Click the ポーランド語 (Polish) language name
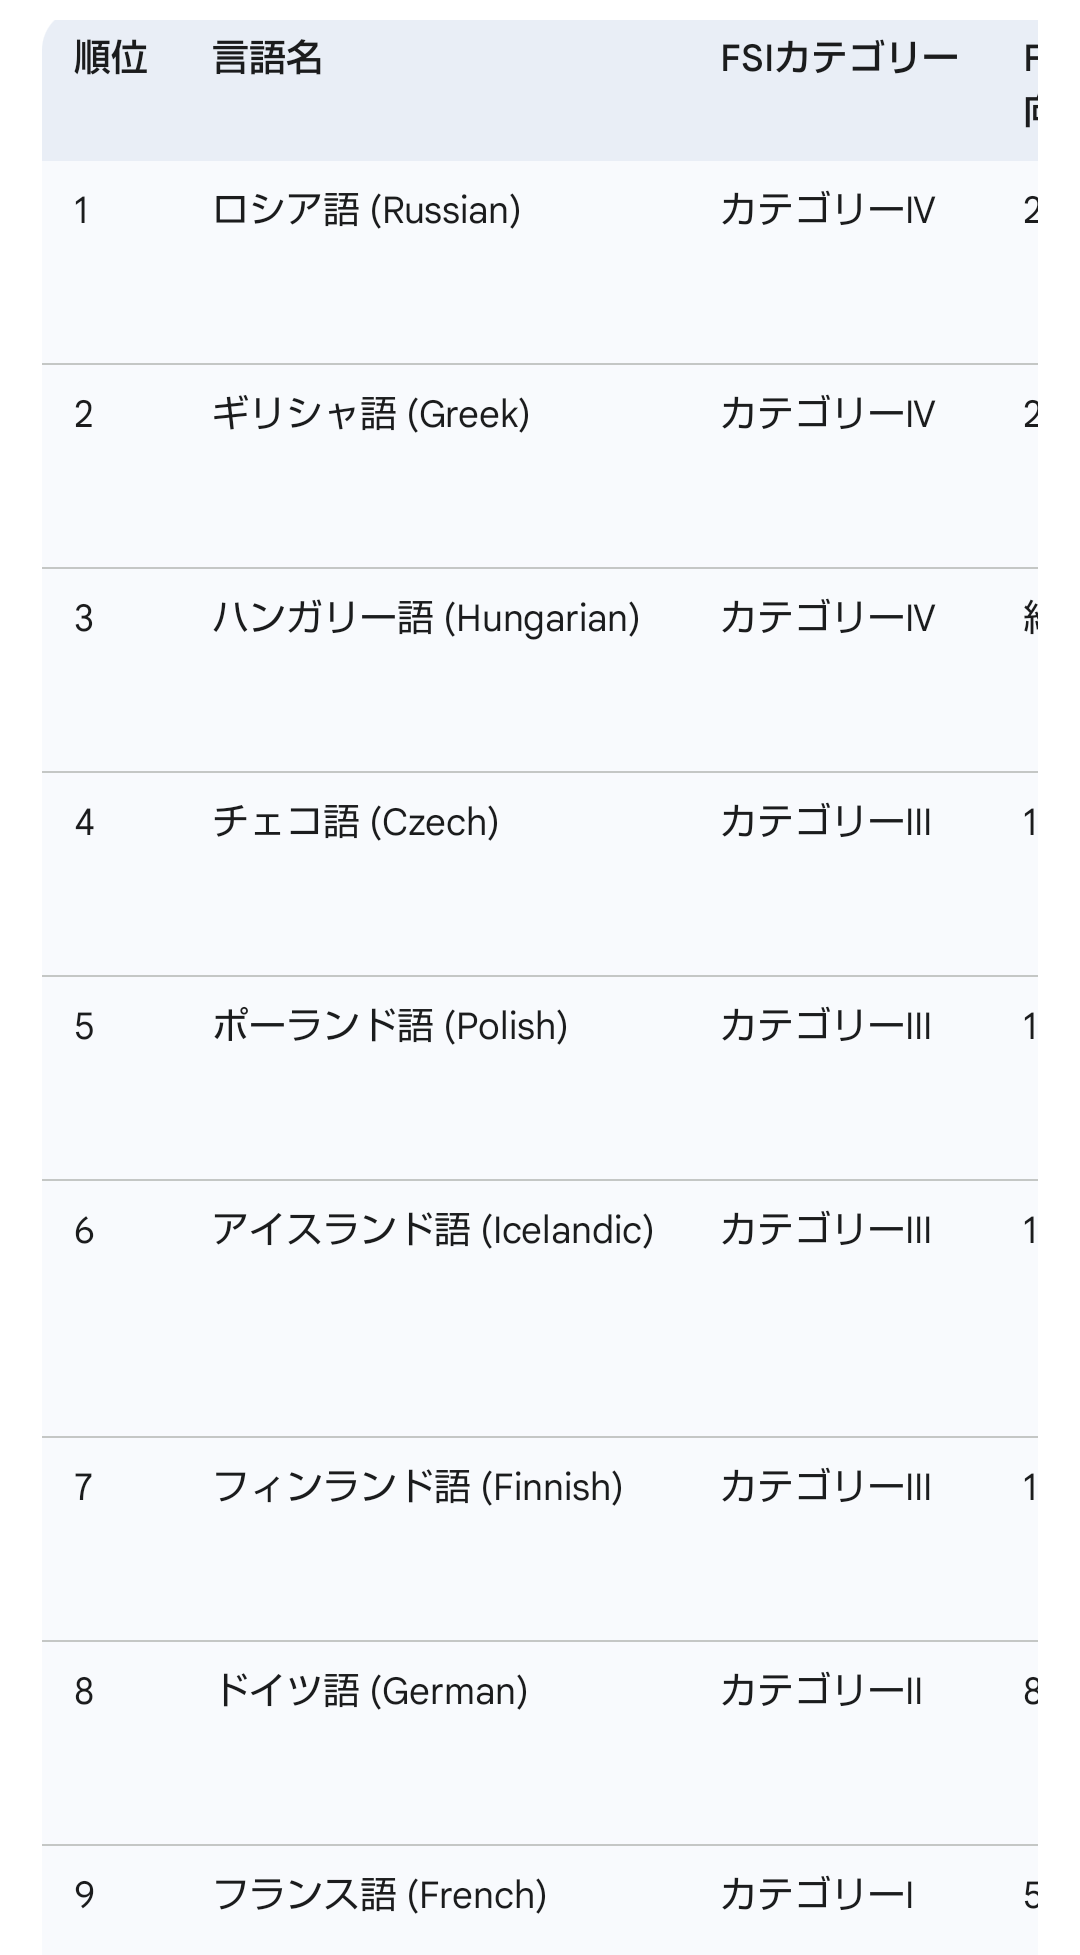The height and width of the screenshot is (1955, 1080). pyautogui.click(x=390, y=1026)
